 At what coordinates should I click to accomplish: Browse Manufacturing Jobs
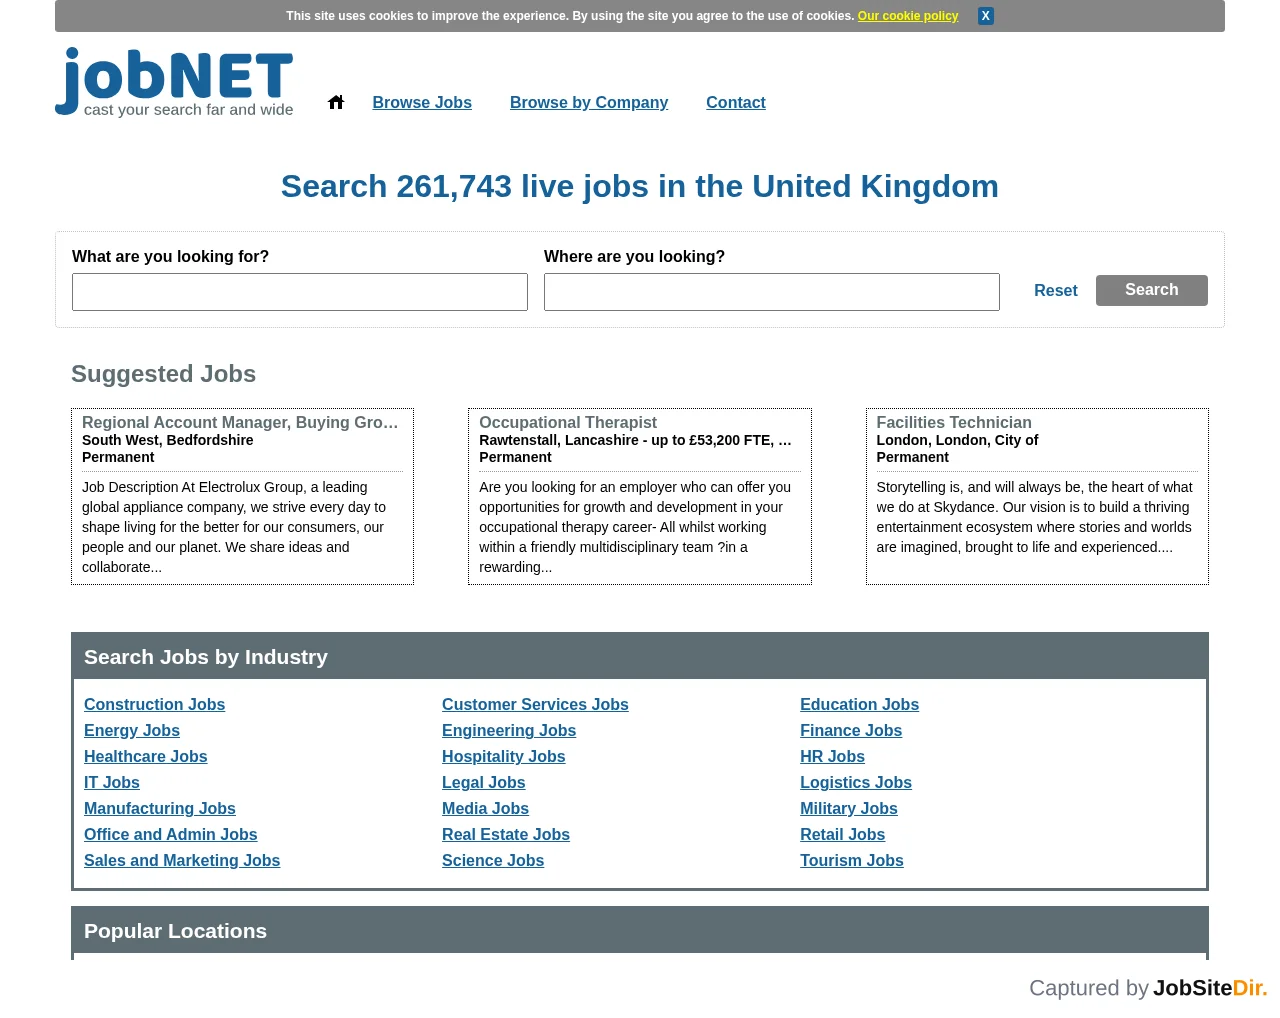(x=160, y=808)
